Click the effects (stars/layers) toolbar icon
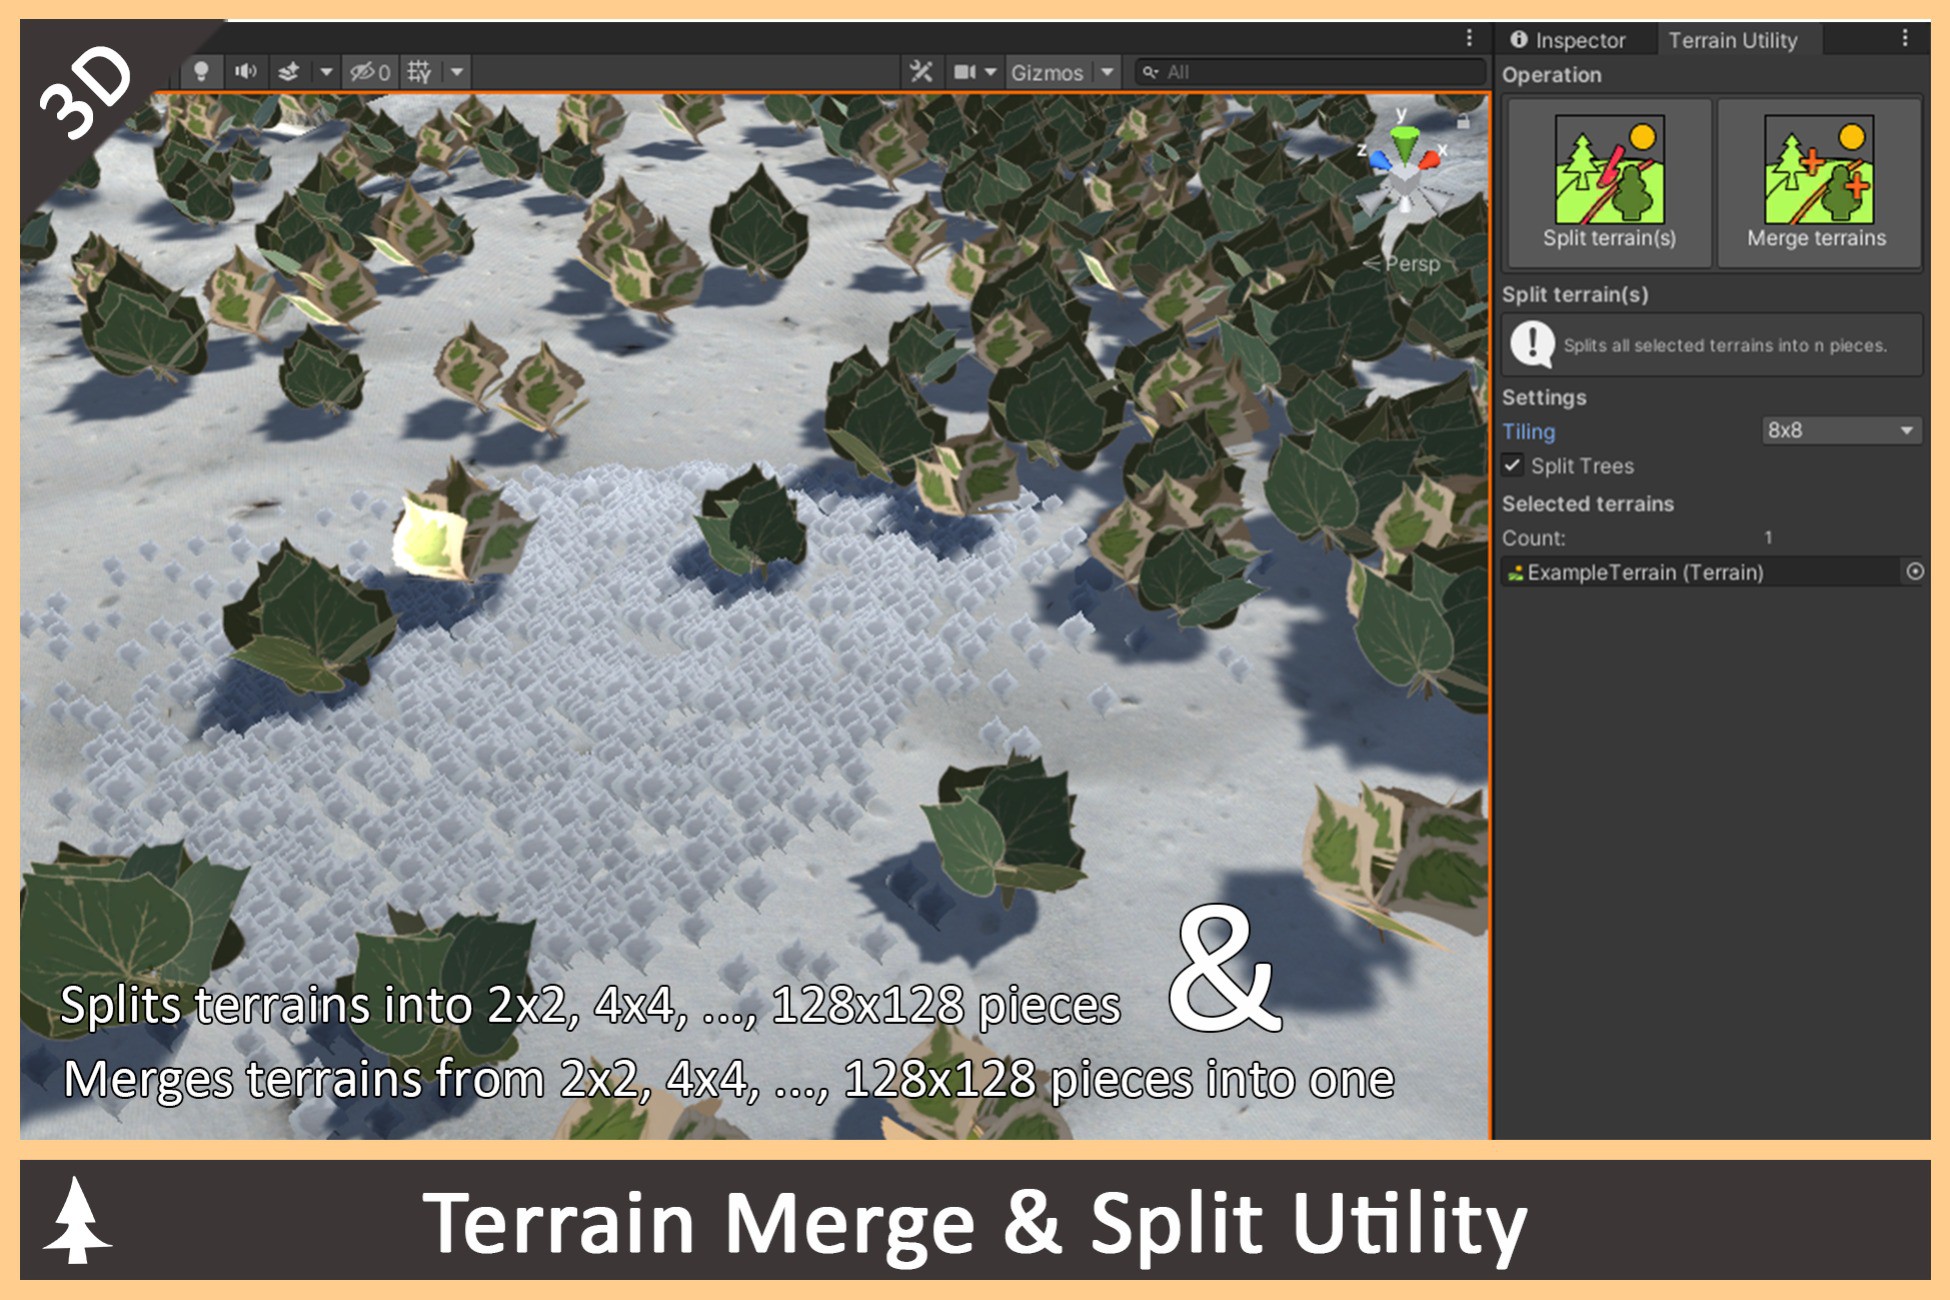This screenshot has height=1300, width=1950. 289,71
